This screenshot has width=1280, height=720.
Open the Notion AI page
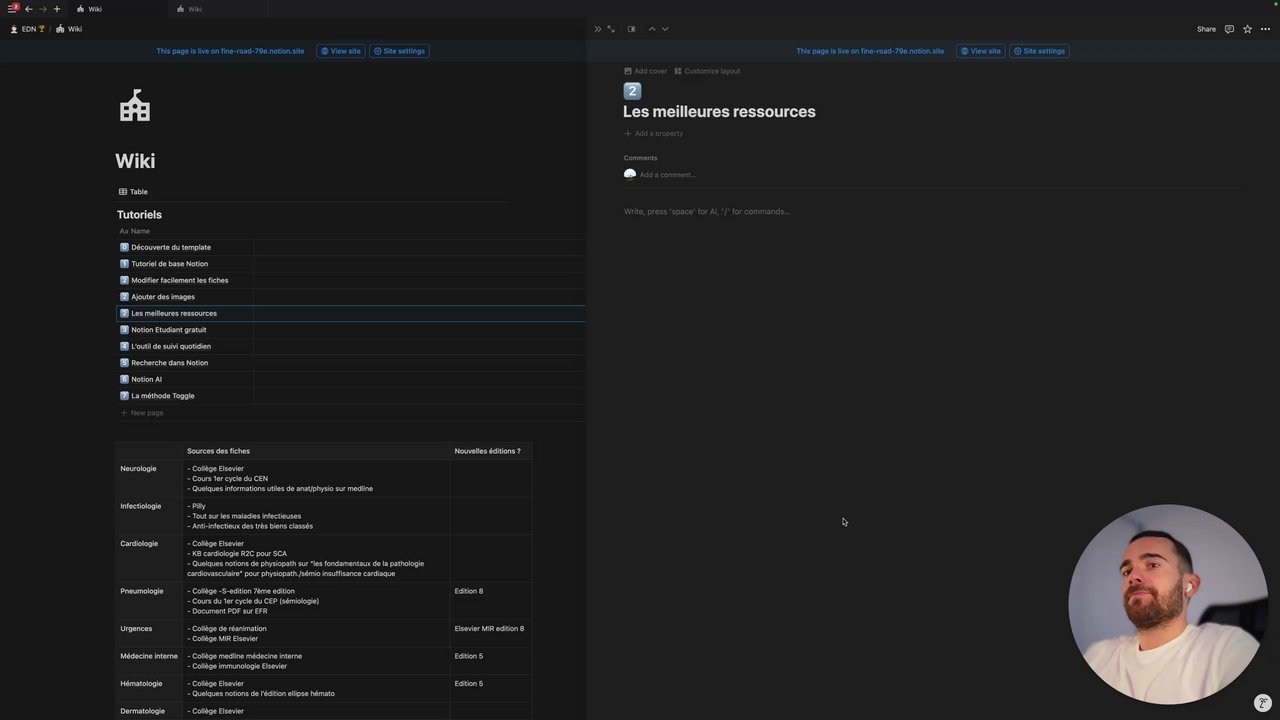(x=146, y=379)
